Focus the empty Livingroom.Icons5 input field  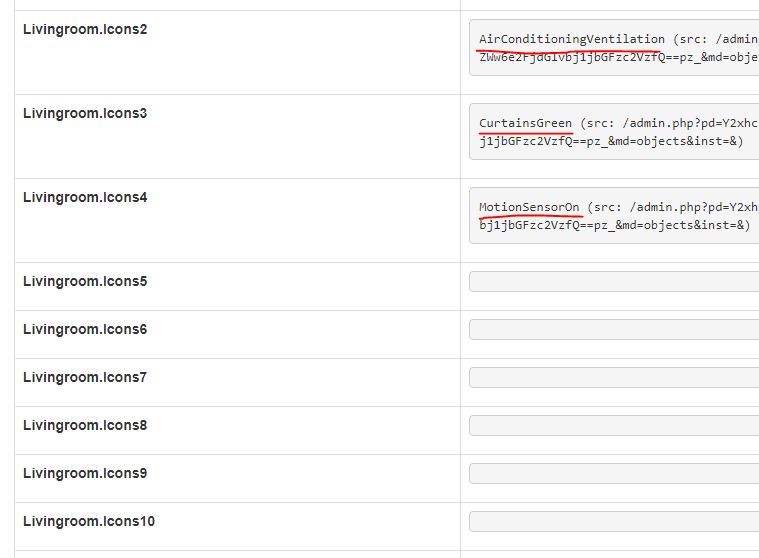click(x=614, y=282)
